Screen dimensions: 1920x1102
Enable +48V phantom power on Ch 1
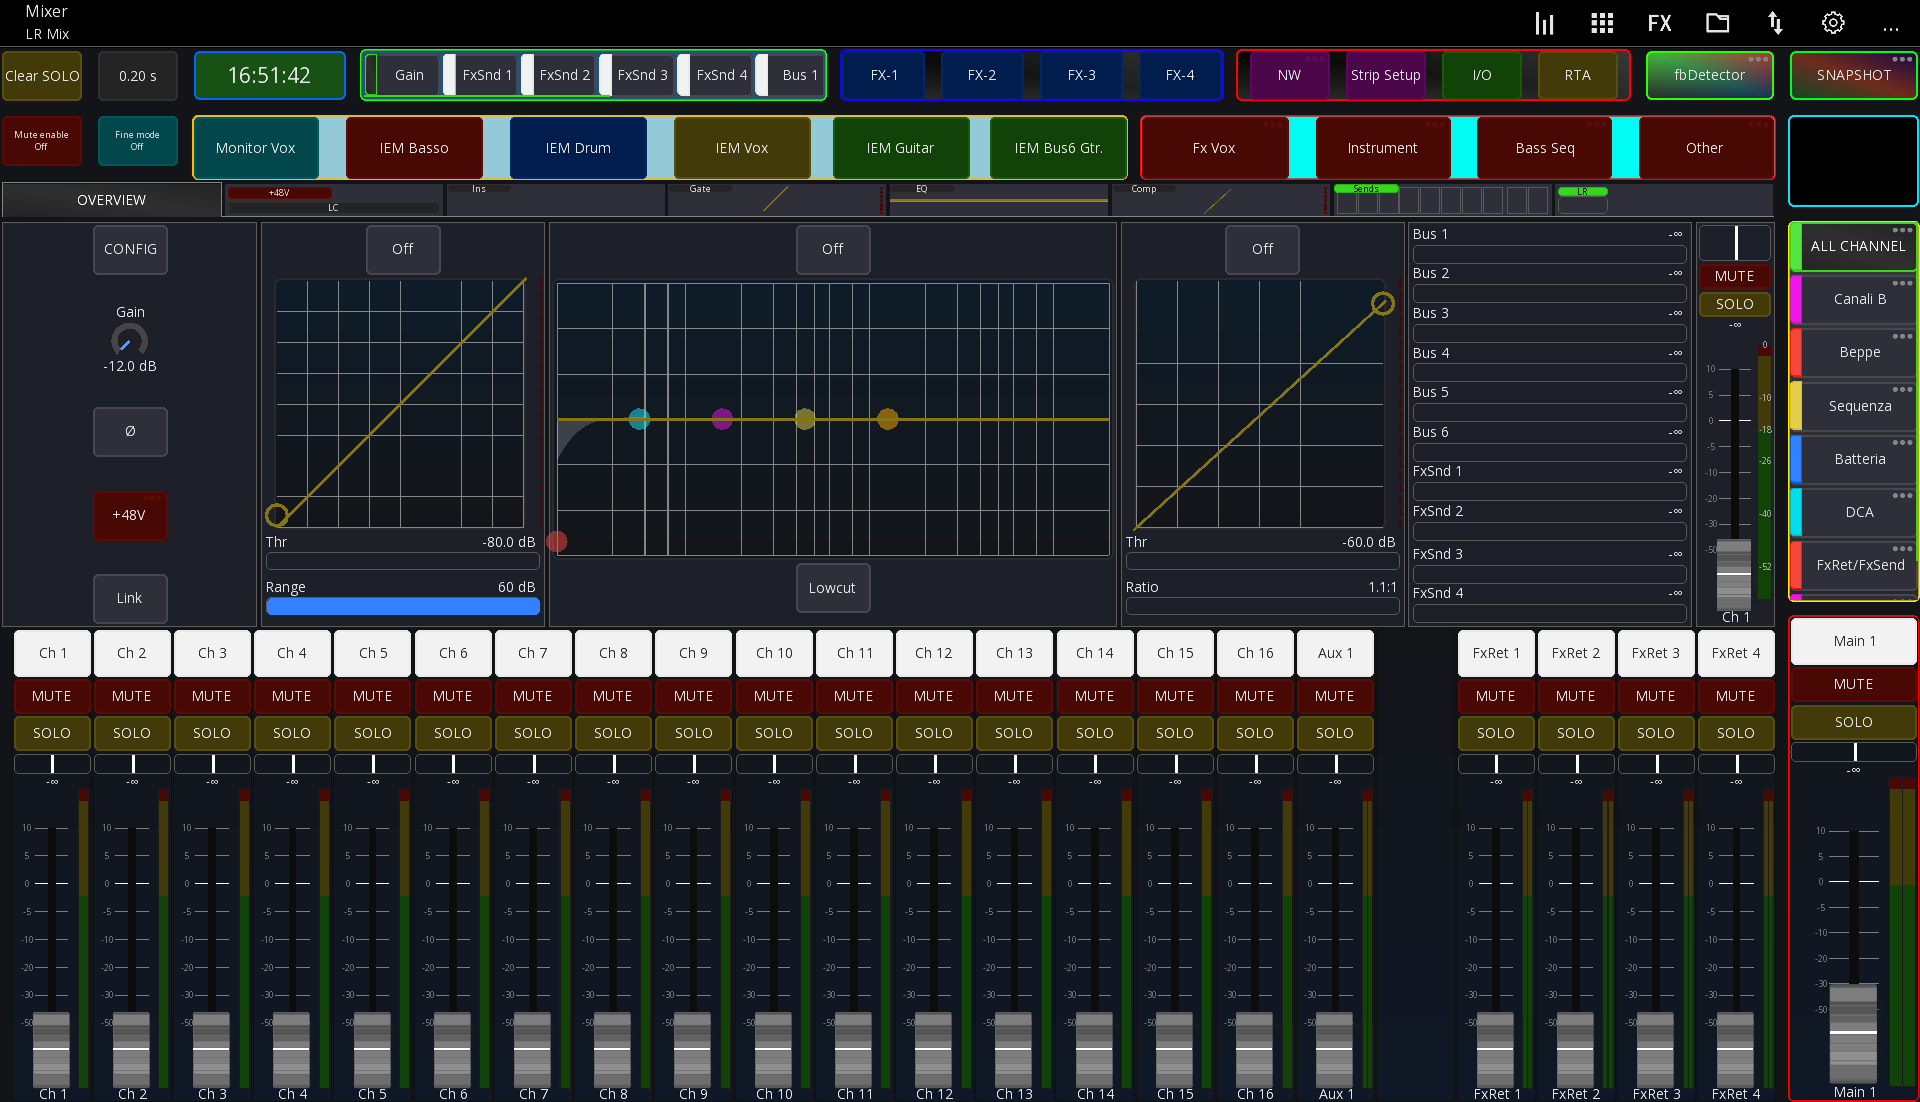[x=130, y=516]
